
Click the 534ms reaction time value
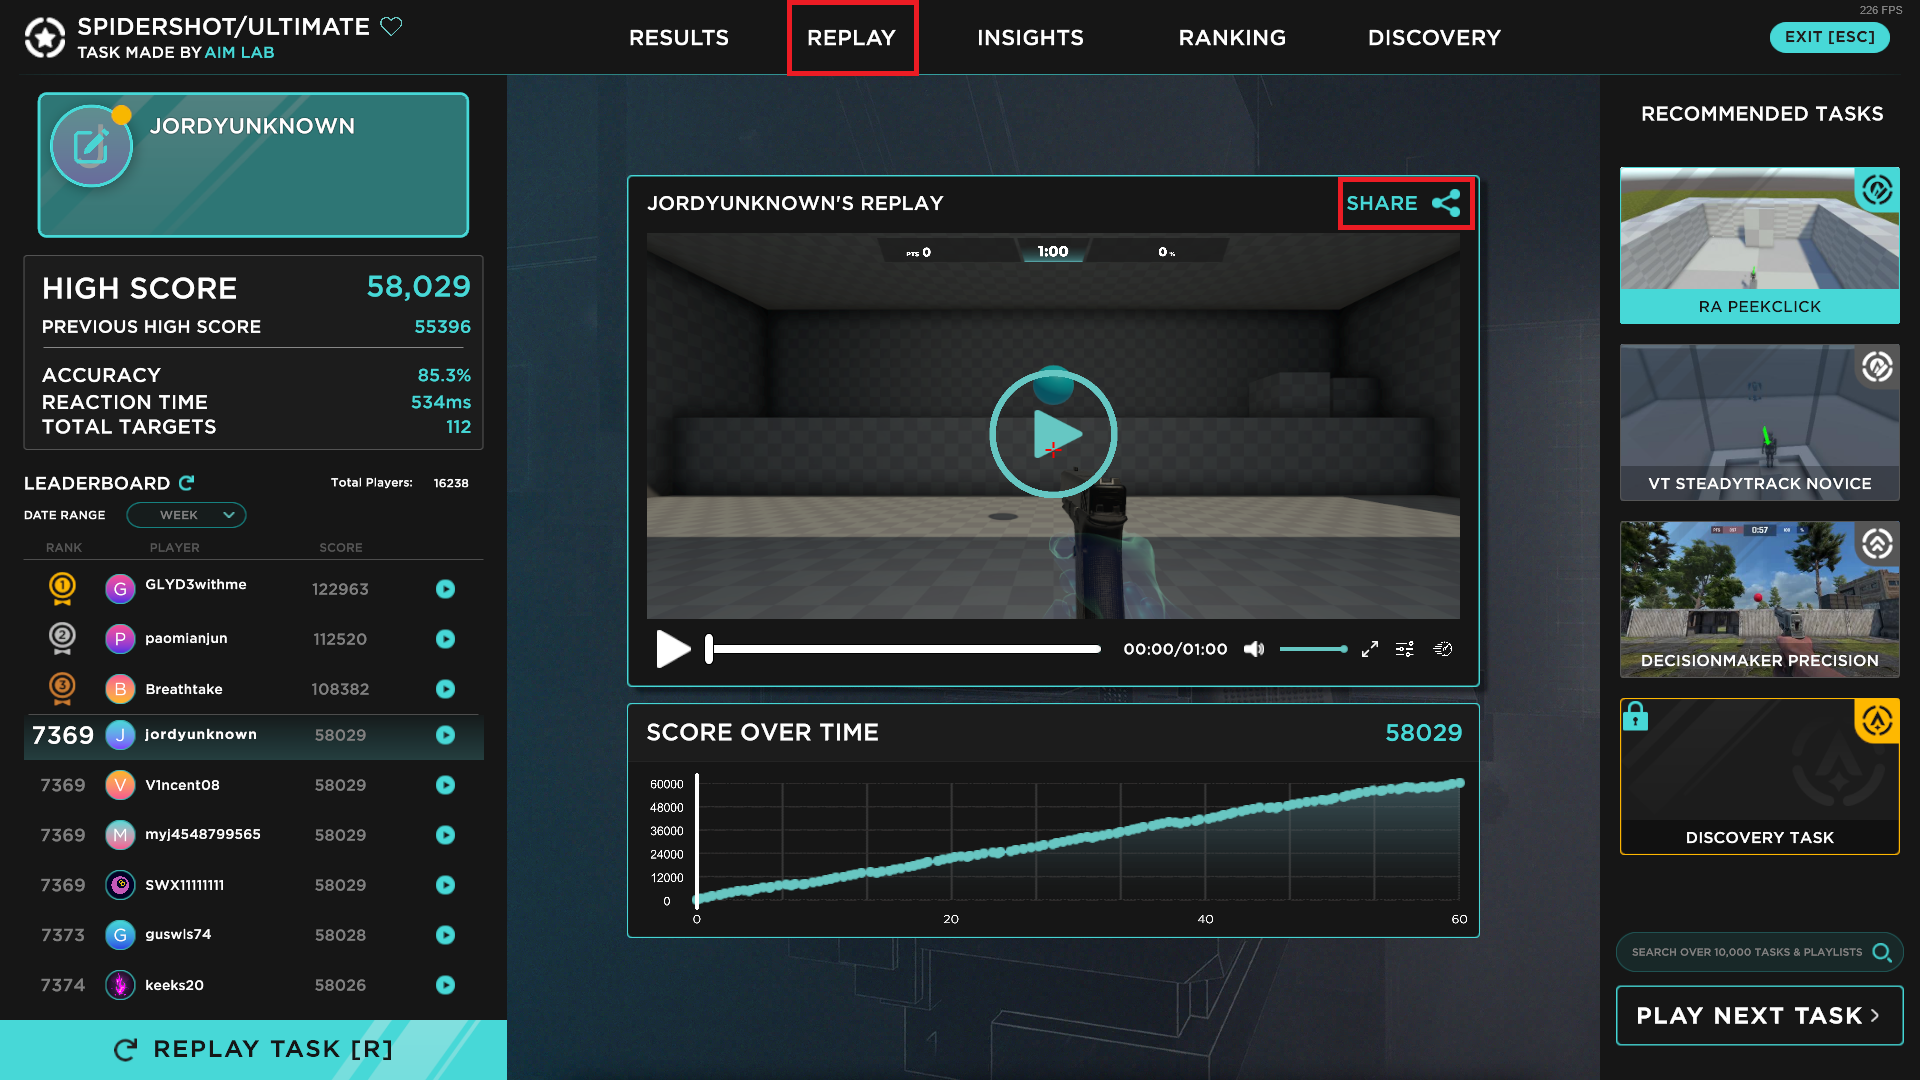[x=441, y=402]
